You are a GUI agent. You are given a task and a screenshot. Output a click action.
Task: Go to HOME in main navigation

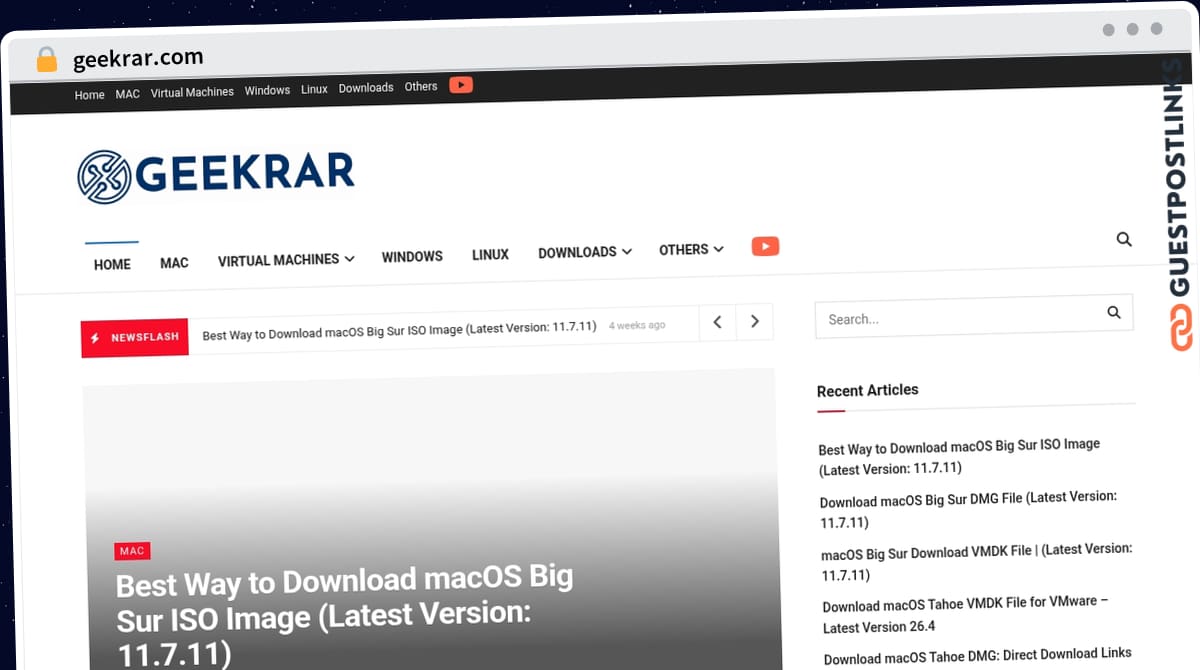pyautogui.click(x=112, y=264)
